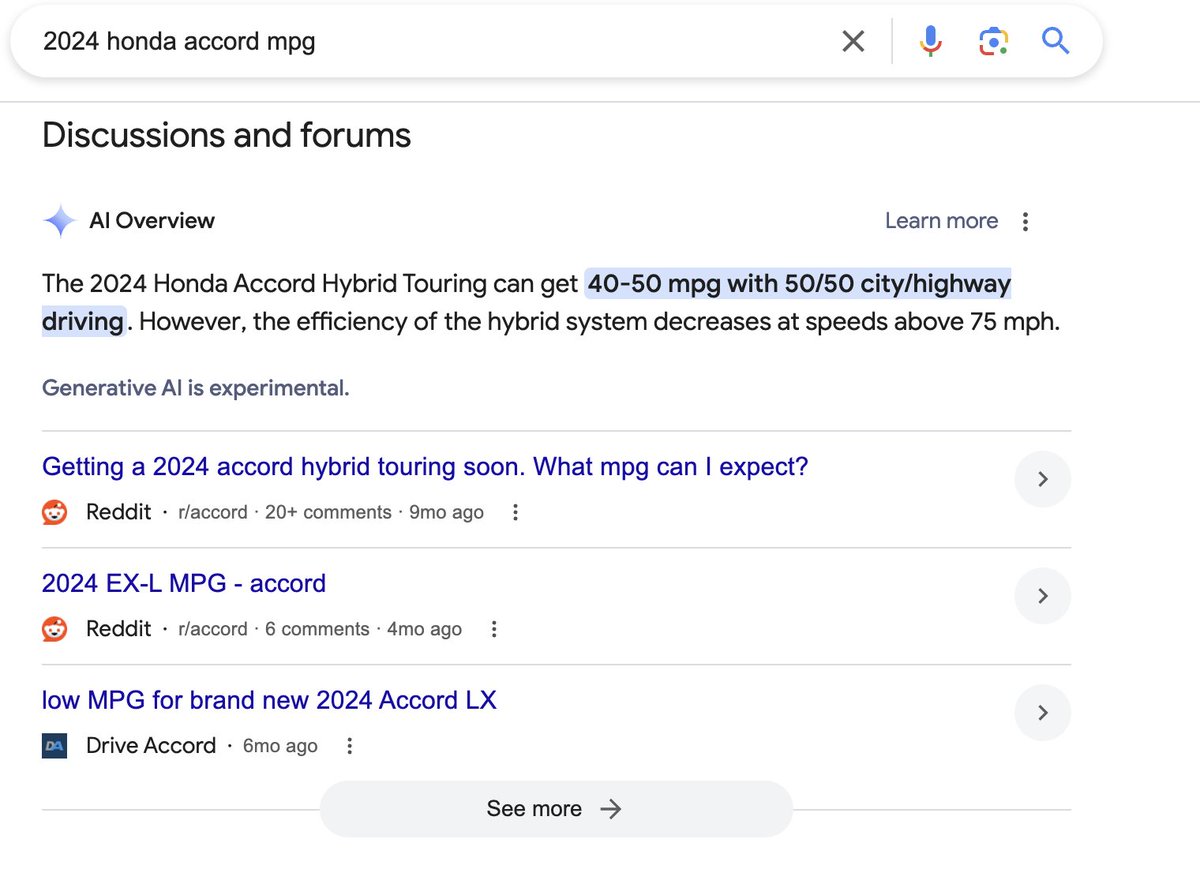
Task: Click 'Generative AI is experimental.' text
Action: click(x=196, y=388)
